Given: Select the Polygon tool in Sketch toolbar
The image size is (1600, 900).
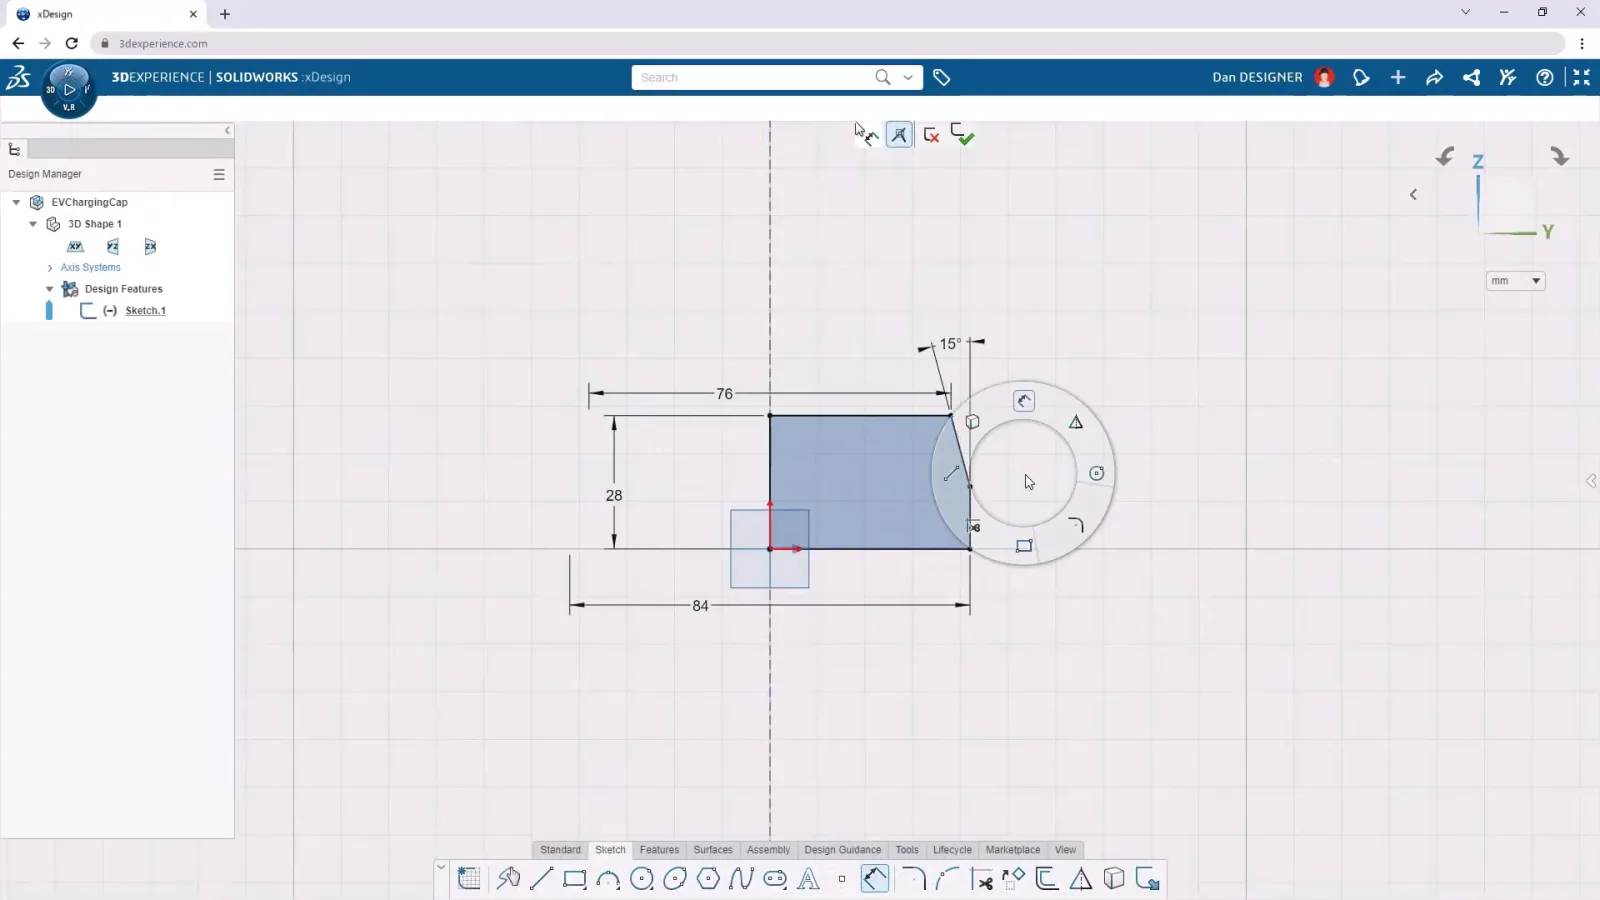Looking at the screenshot, I should (708, 879).
